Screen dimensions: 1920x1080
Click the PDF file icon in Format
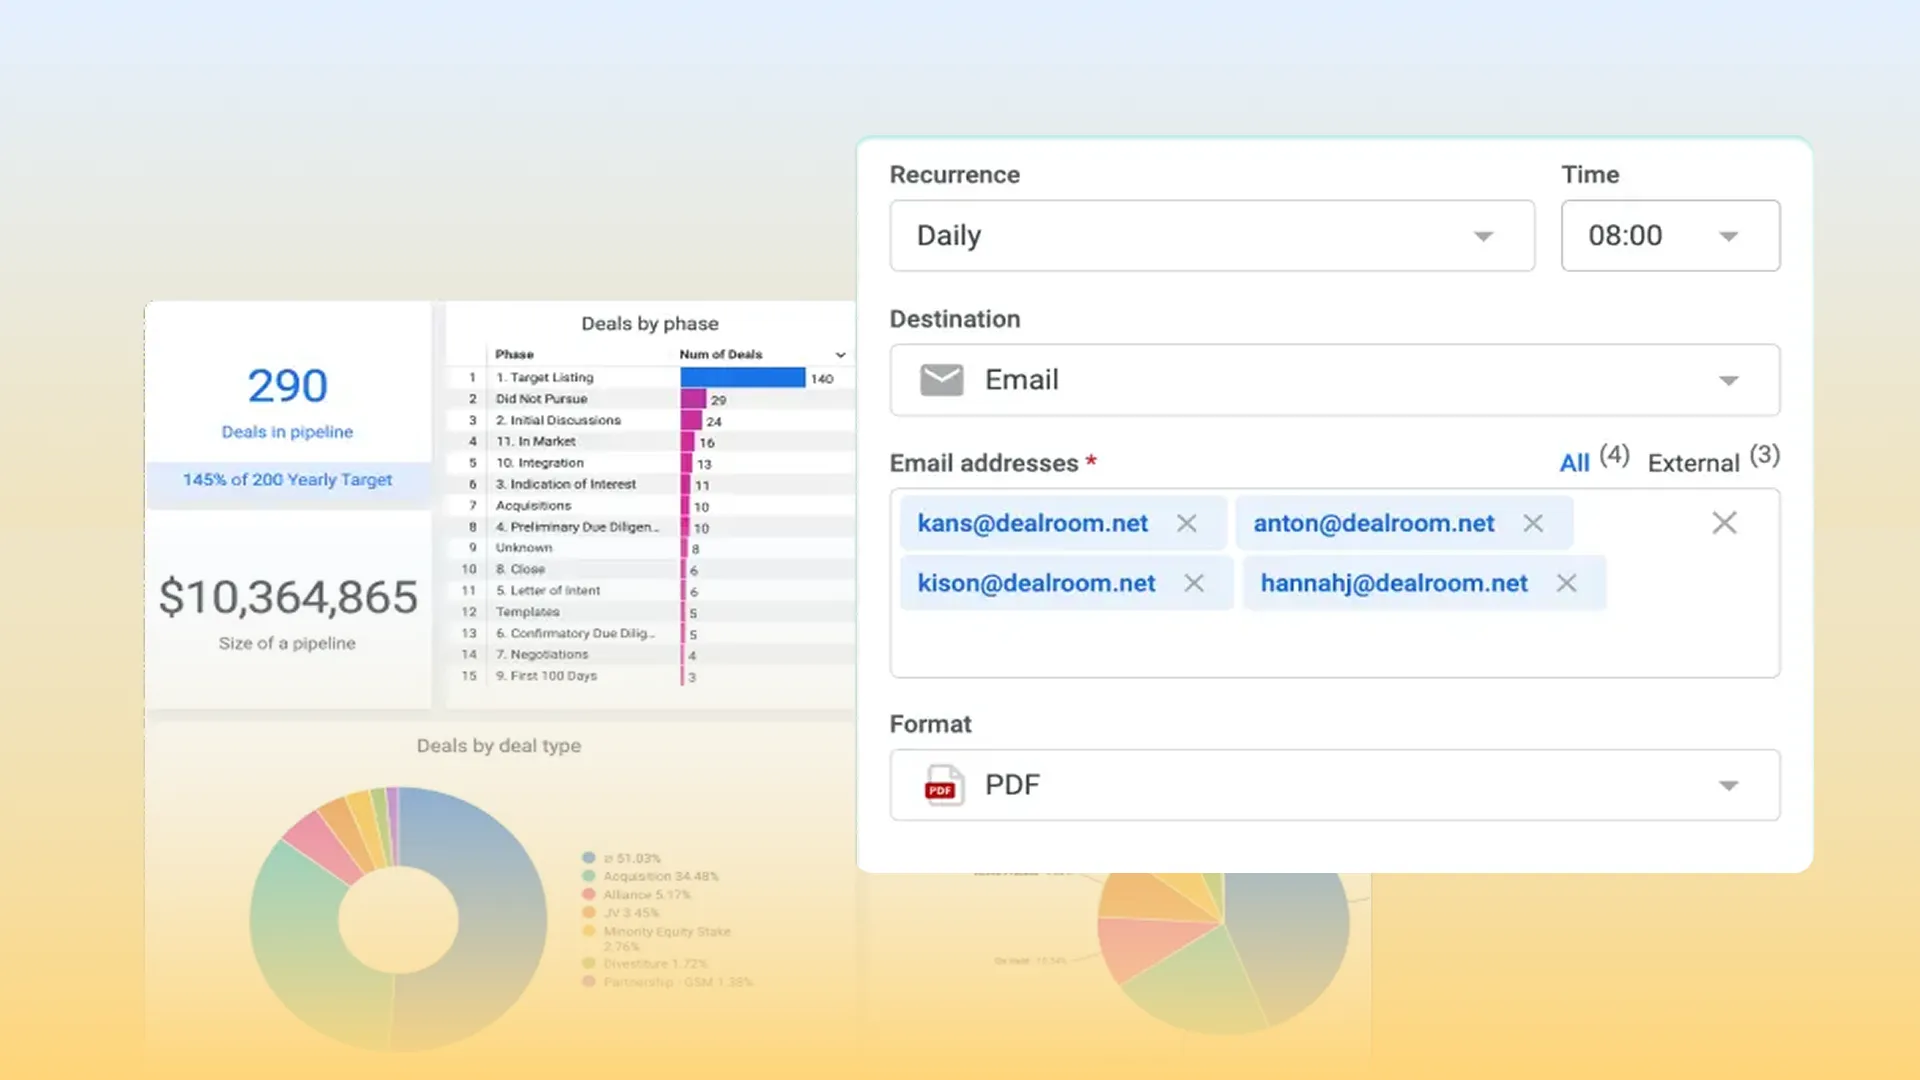tap(942, 785)
